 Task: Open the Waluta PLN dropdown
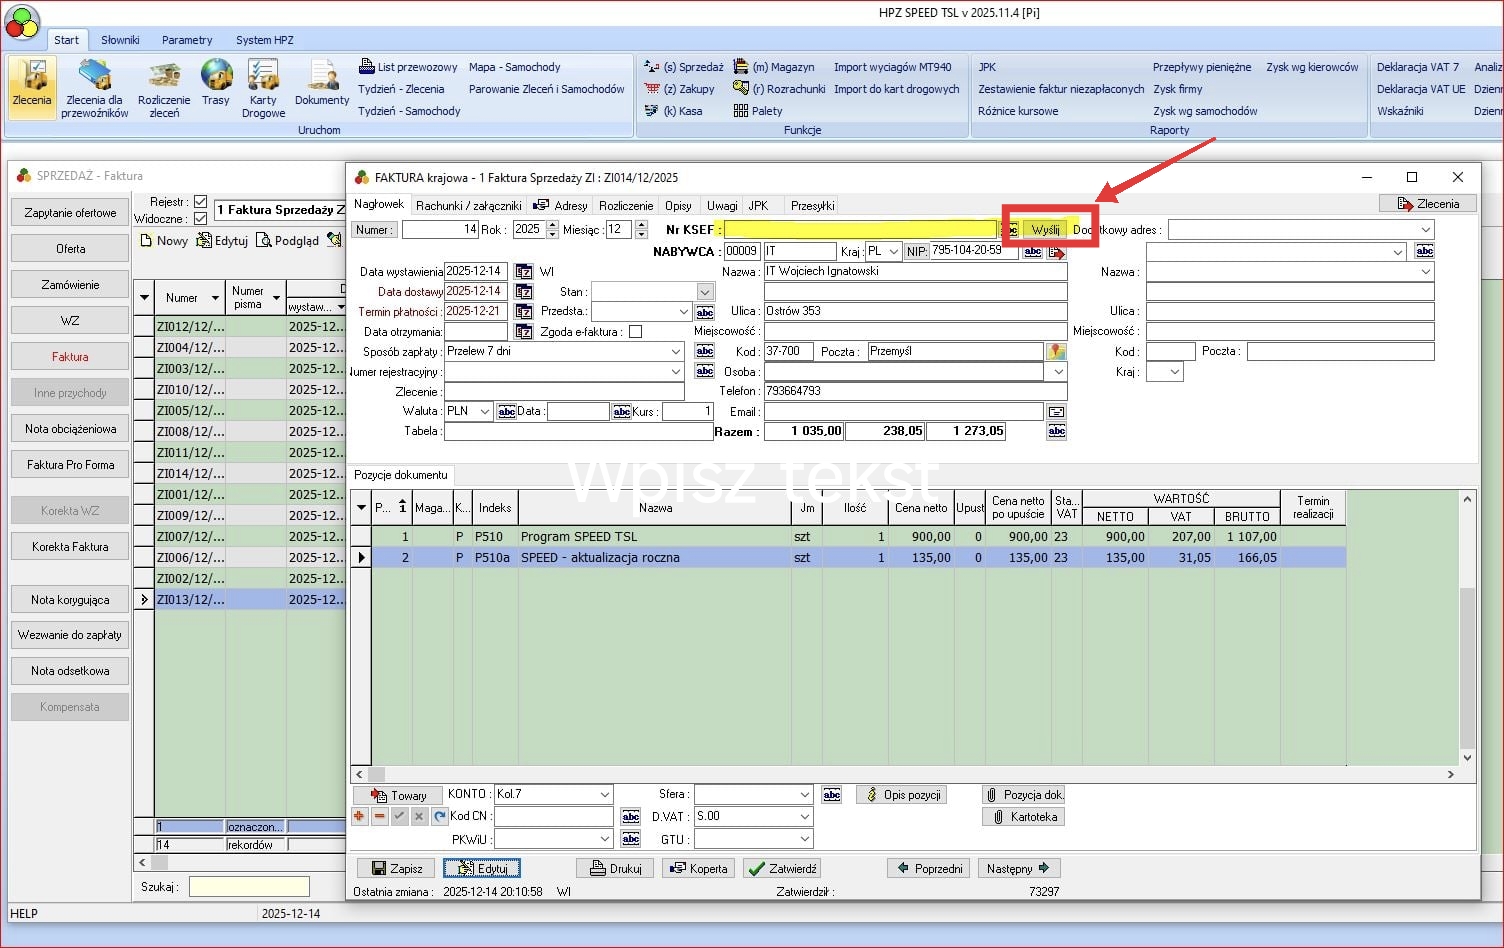pos(485,412)
